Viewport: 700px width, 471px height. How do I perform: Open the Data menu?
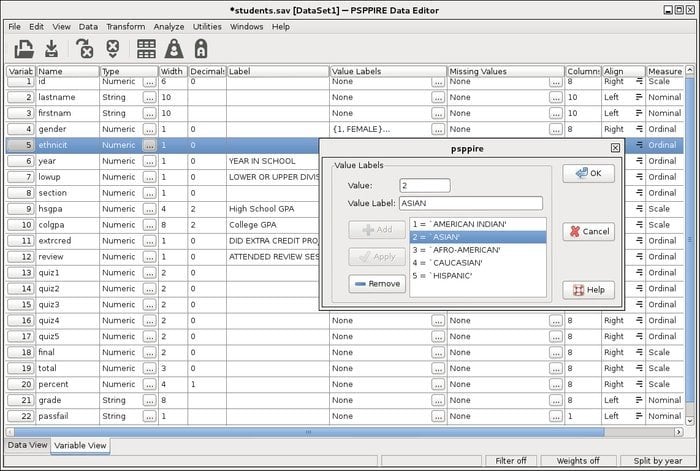pos(88,27)
